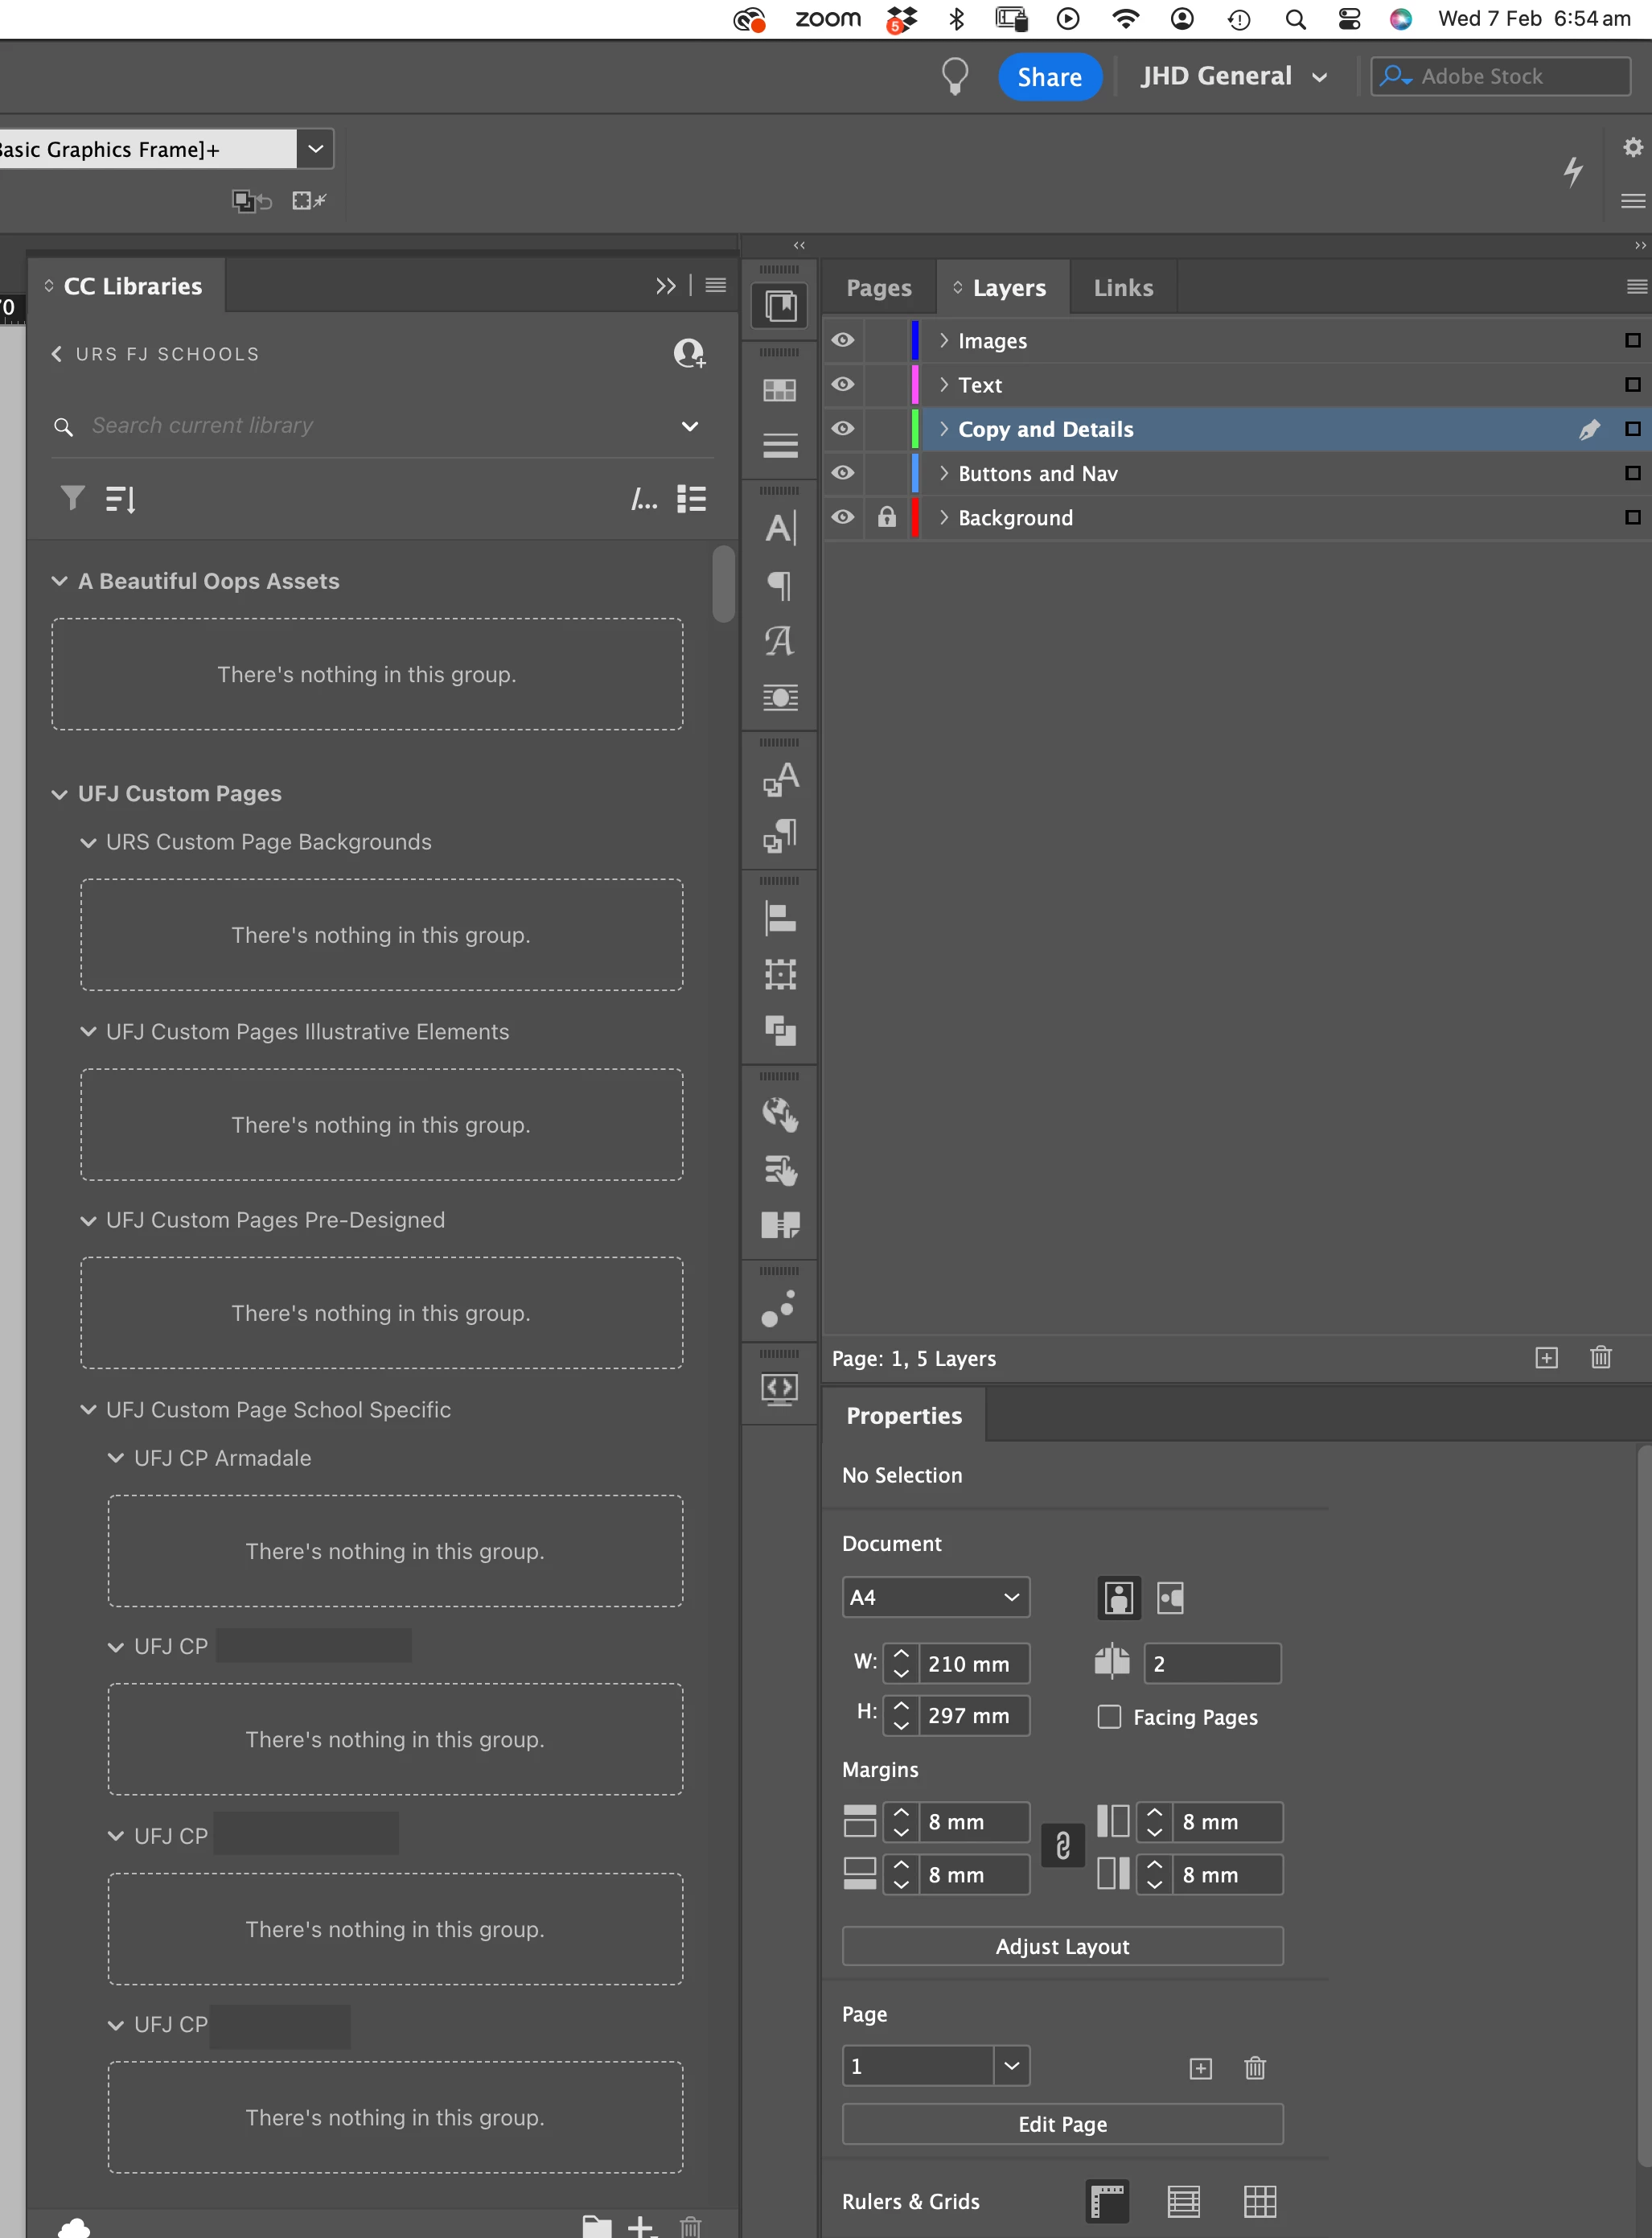Hide the Background layer

pos(843,516)
